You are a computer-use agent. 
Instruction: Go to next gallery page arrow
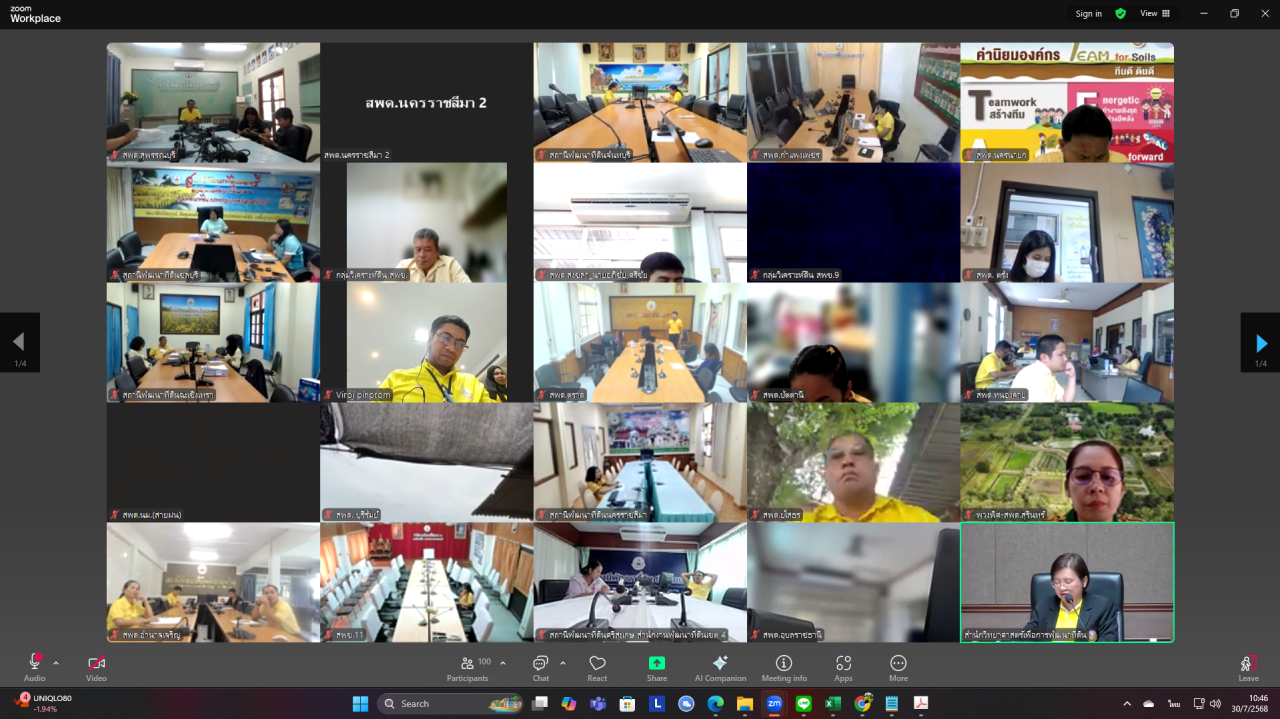coord(1260,343)
